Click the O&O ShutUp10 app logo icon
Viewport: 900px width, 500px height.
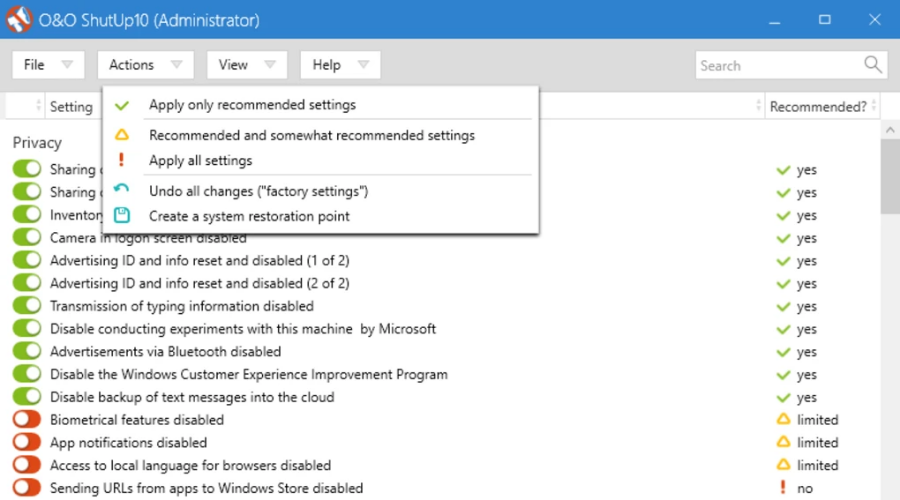click(19, 20)
